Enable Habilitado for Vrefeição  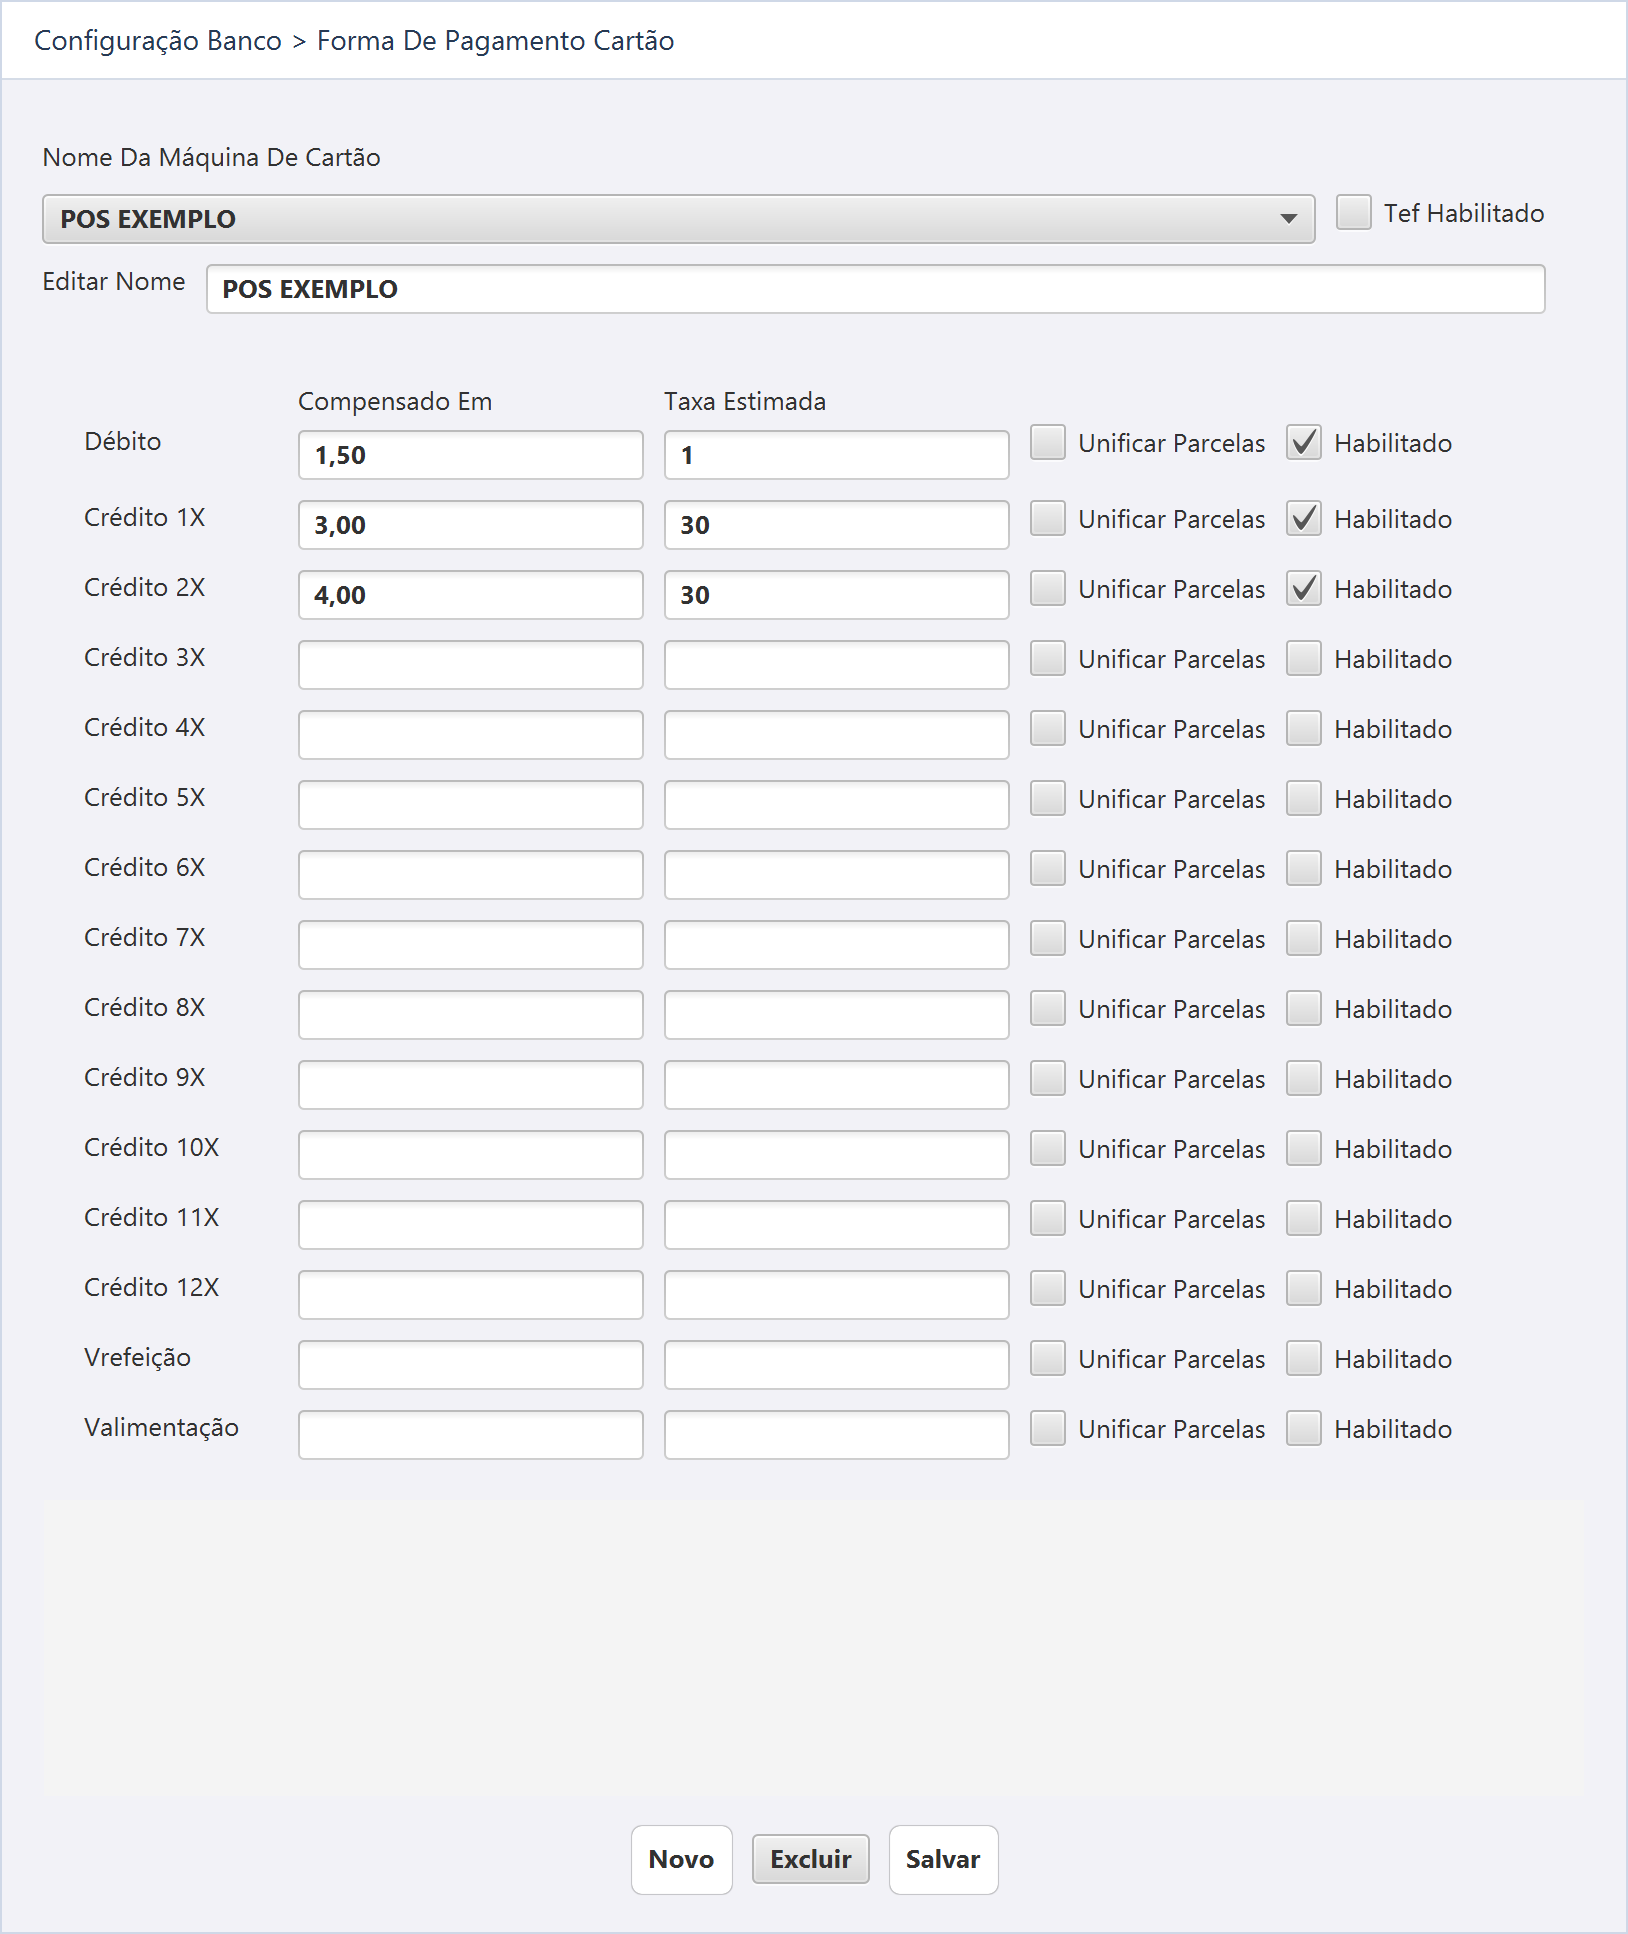tap(1304, 1359)
